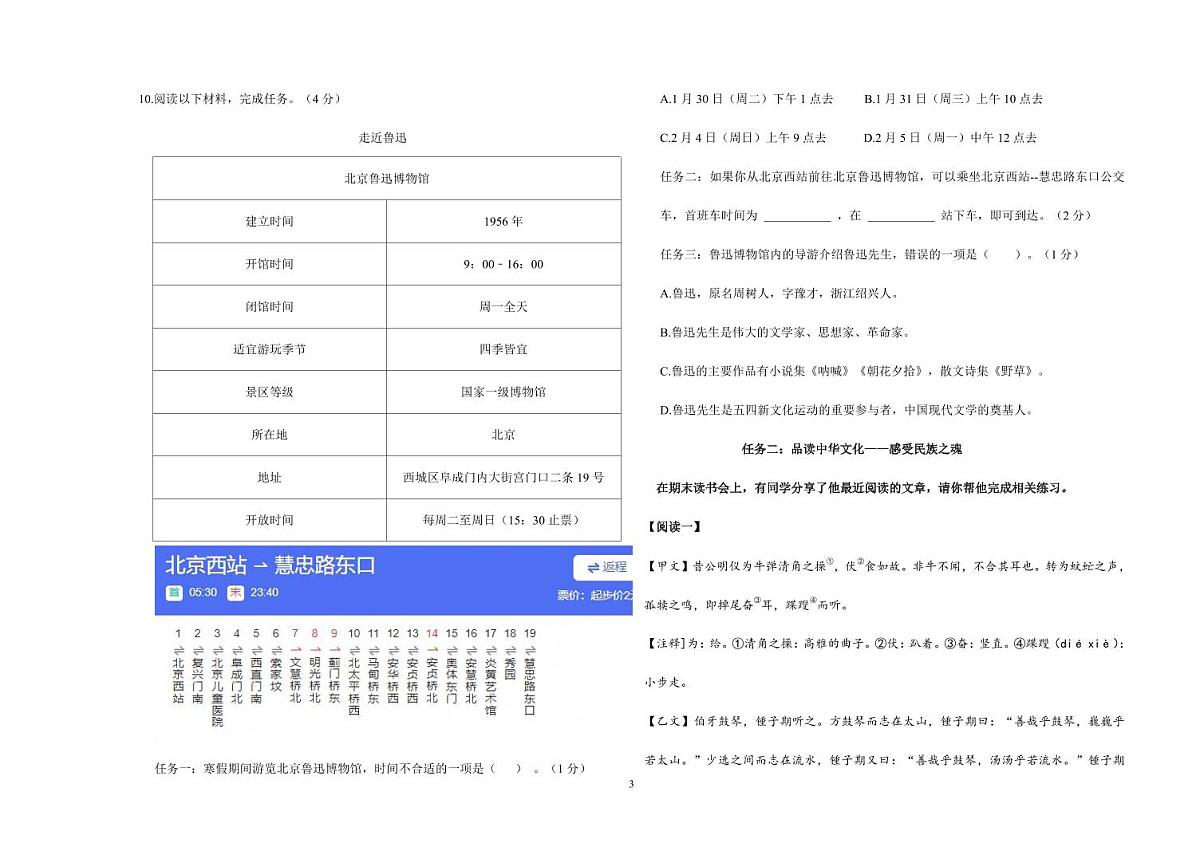Viewport: 1200px width, 847px height.
Task: Select the first-bus time 05:30
Action: (203, 592)
